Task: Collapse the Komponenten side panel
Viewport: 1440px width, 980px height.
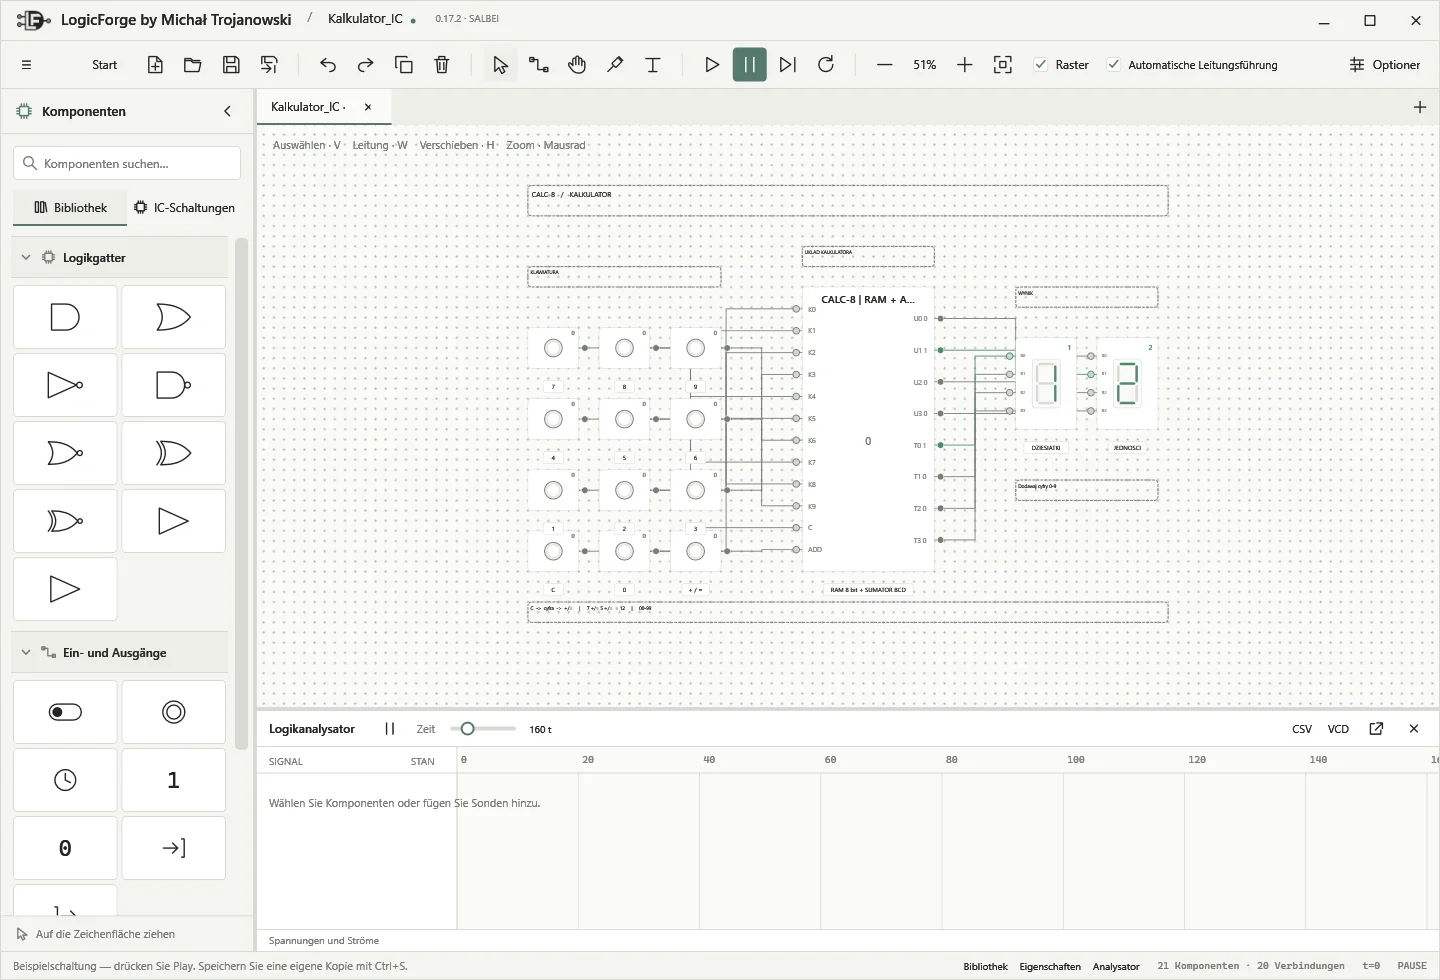Action: (227, 111)
